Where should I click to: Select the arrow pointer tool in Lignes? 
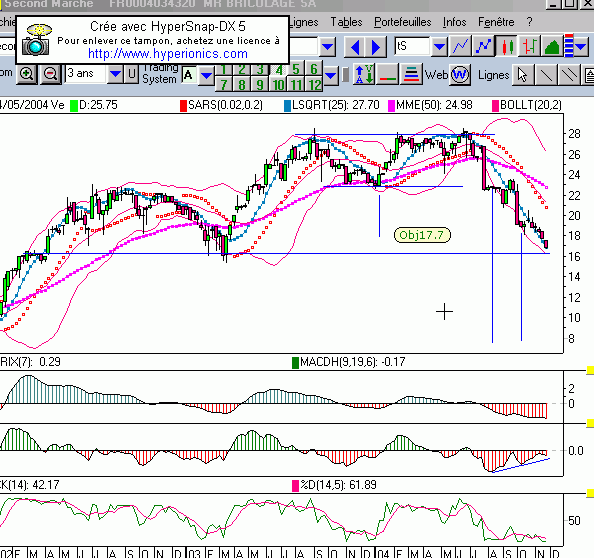coord(522,75)
